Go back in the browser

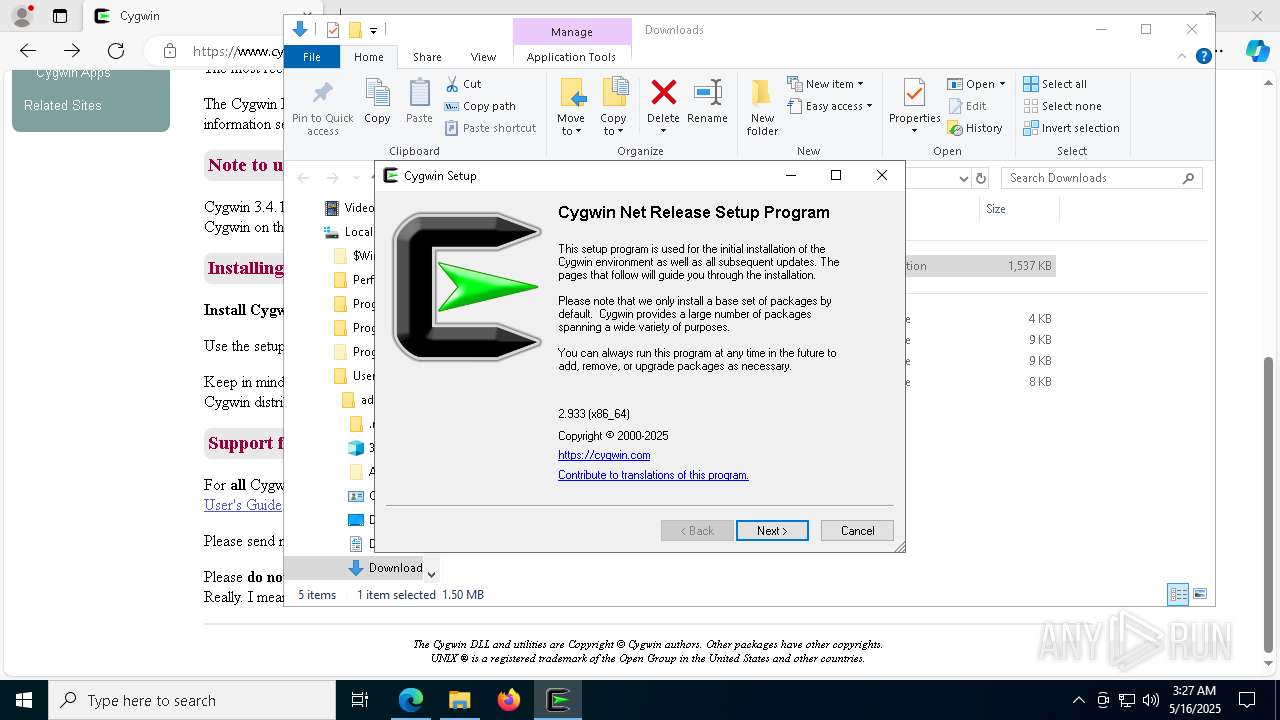point(28,51)
